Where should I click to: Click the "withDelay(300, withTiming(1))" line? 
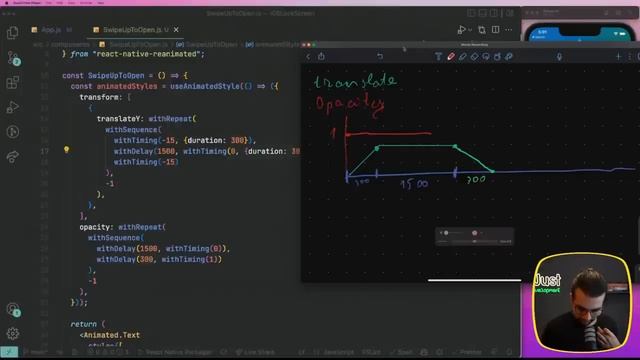(159, 259)
